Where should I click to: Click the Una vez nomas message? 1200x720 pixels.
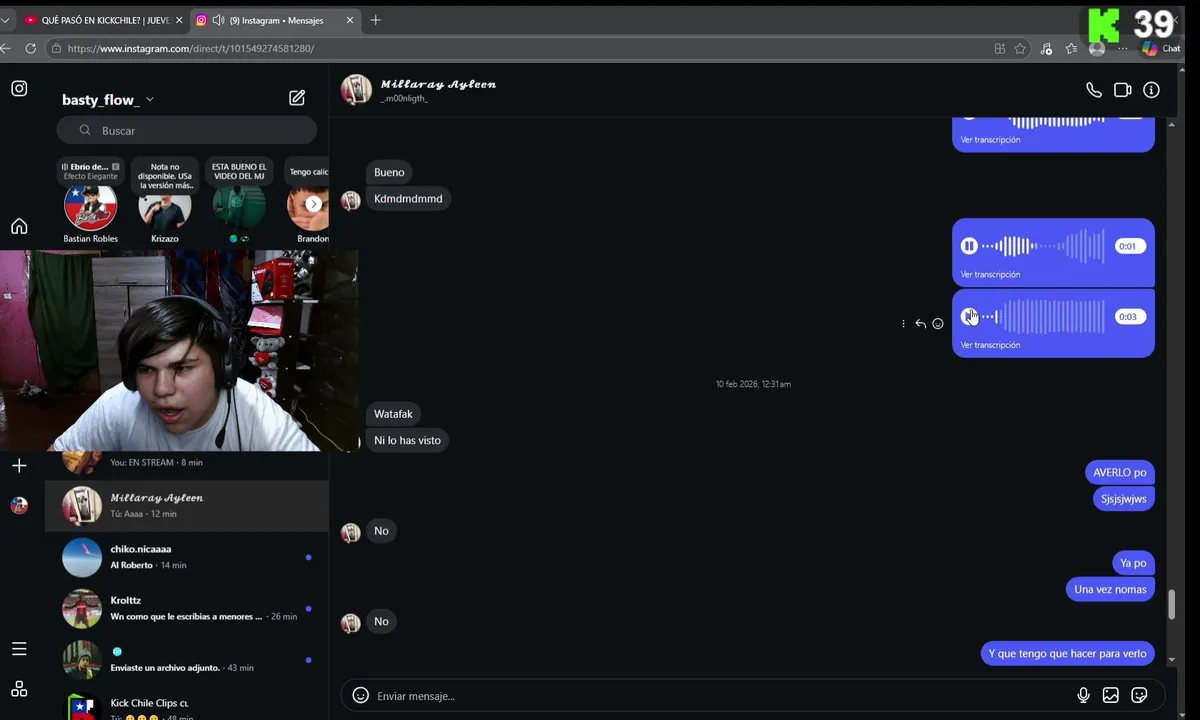[1110, 589]
